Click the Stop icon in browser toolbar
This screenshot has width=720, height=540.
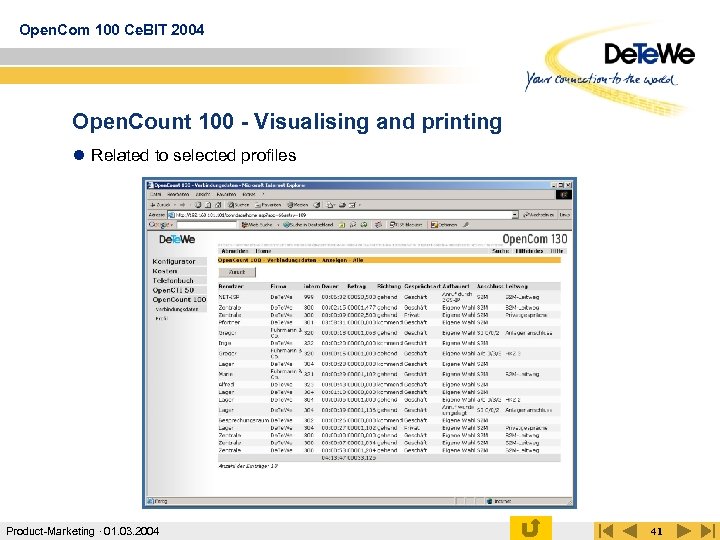(x=198, y=205)
